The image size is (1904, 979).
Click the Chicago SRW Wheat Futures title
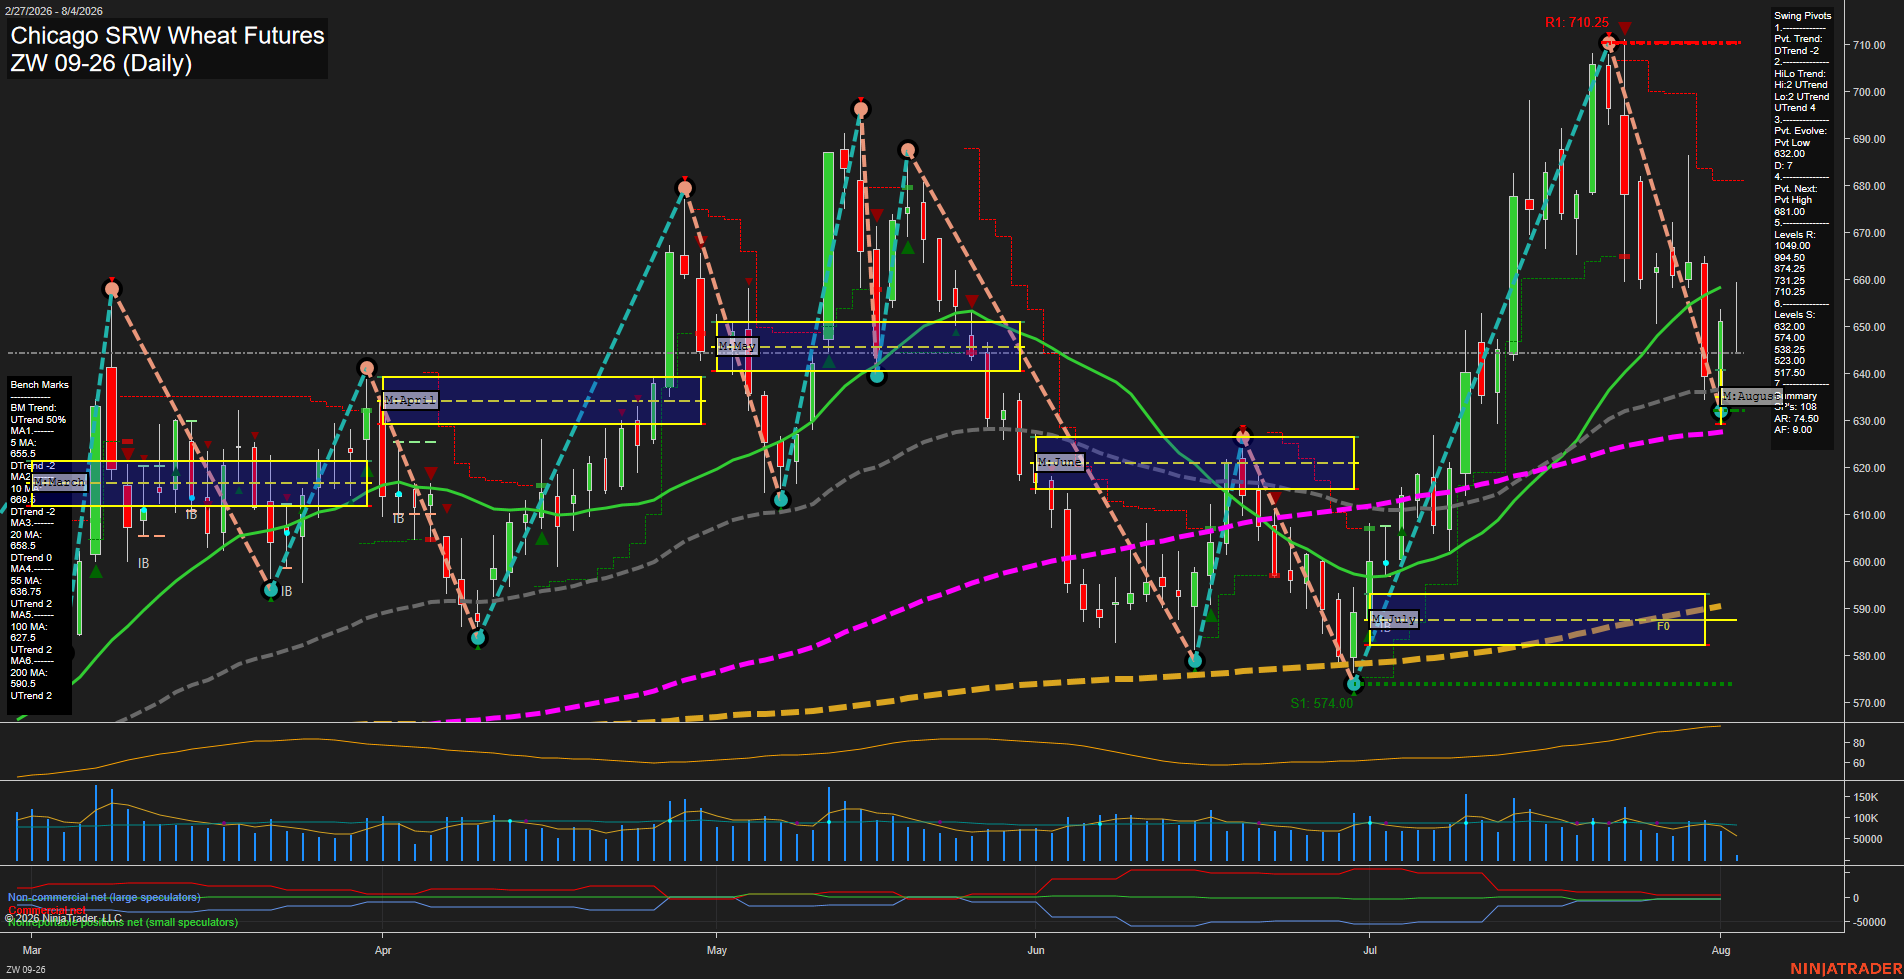coord(167,36)
